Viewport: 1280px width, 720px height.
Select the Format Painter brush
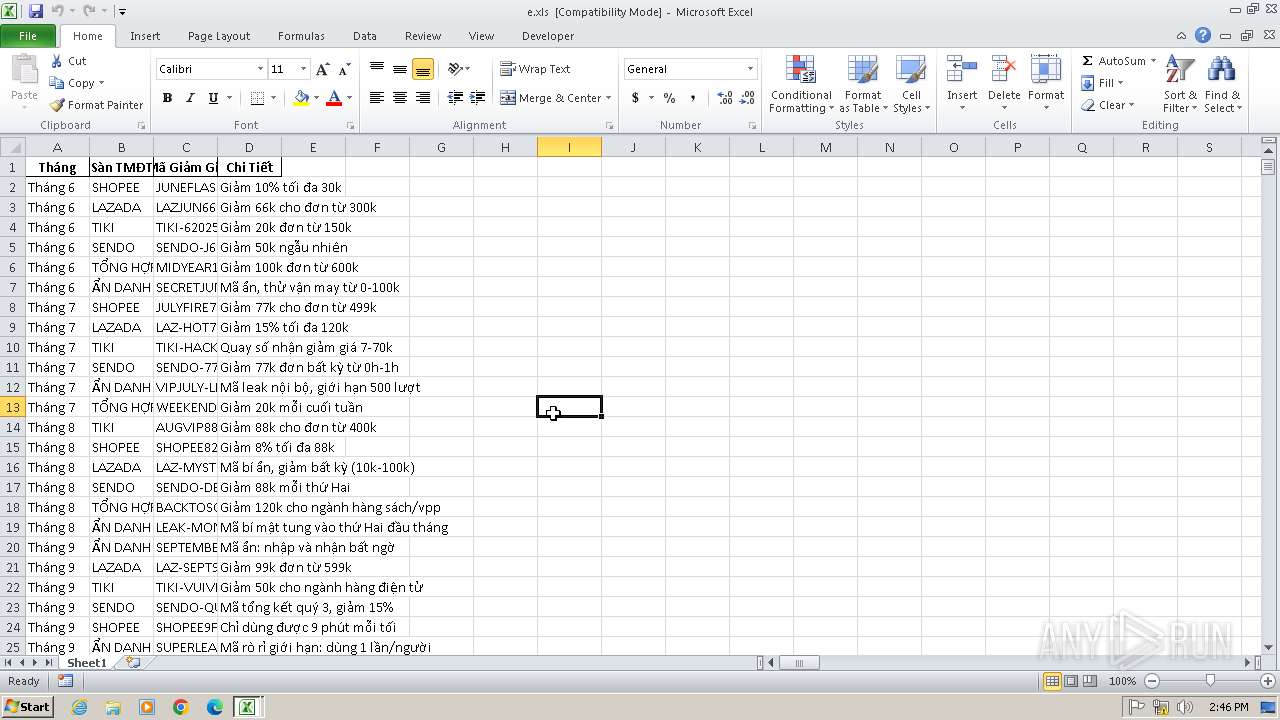pos(97,105)
